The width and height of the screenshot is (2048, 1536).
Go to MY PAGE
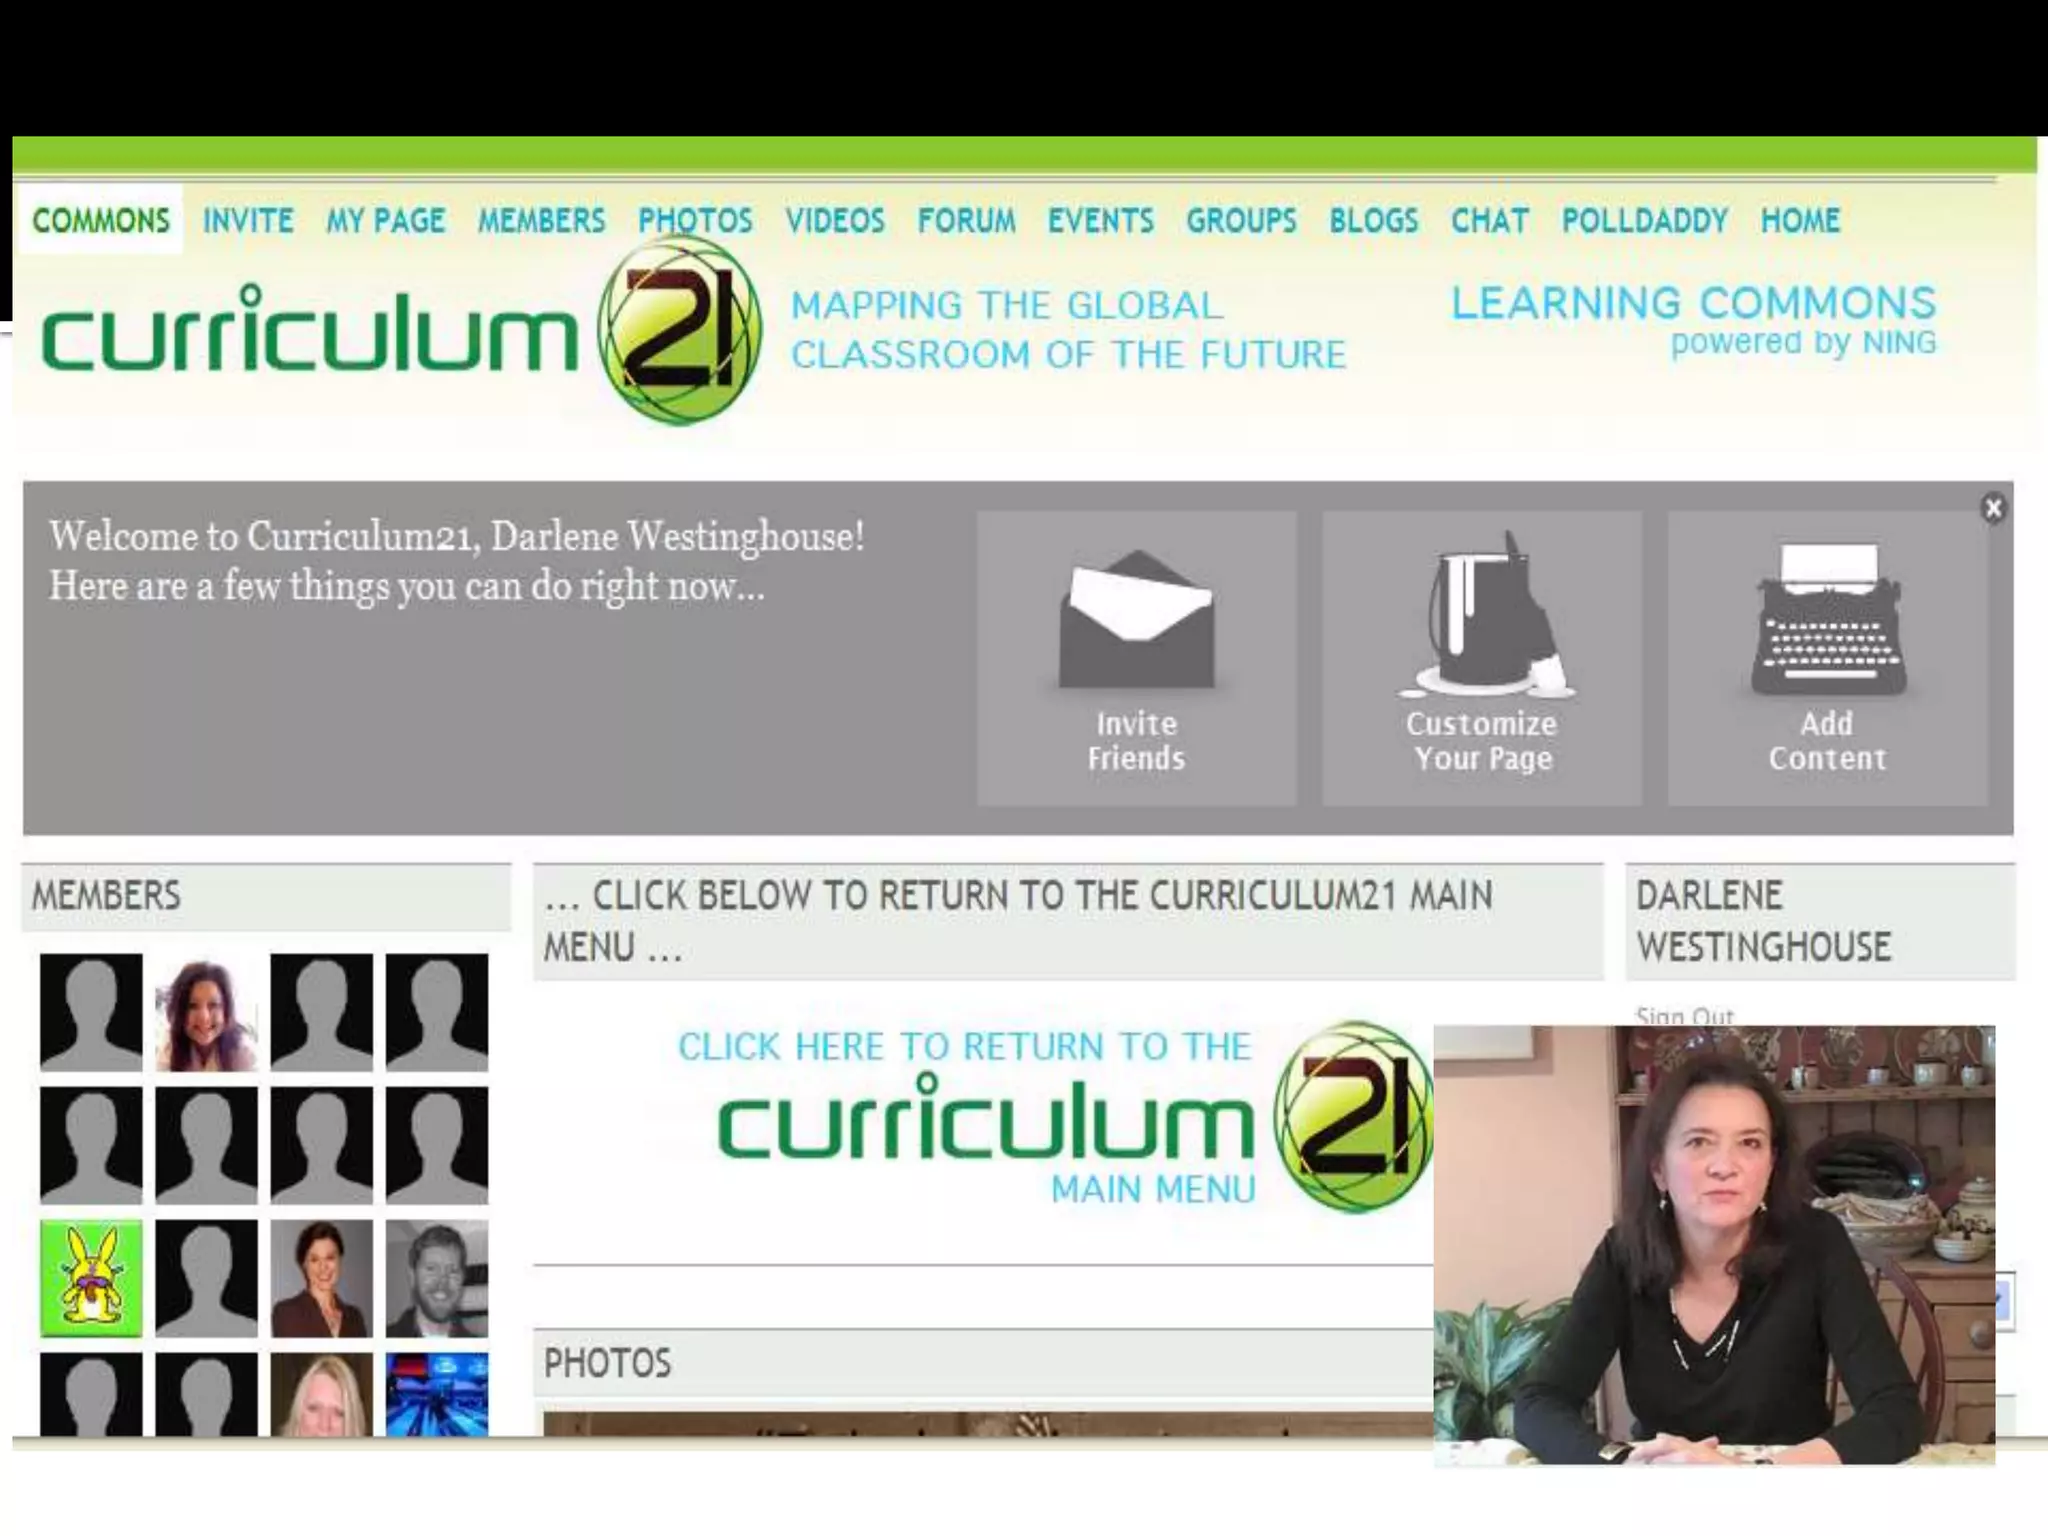click(386, 220)
